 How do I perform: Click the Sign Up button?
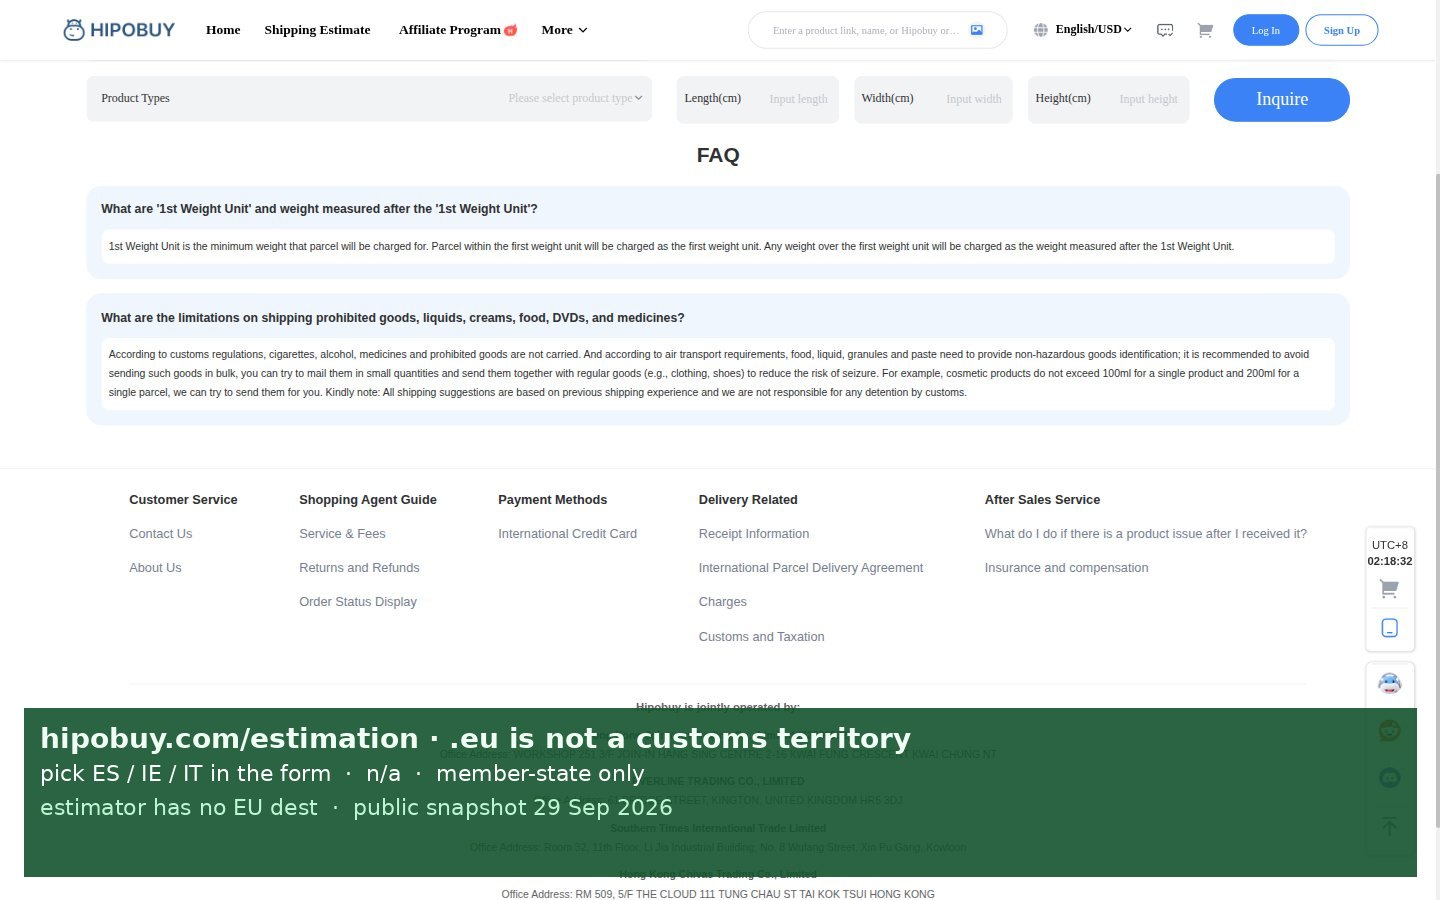coord(1342,30)
